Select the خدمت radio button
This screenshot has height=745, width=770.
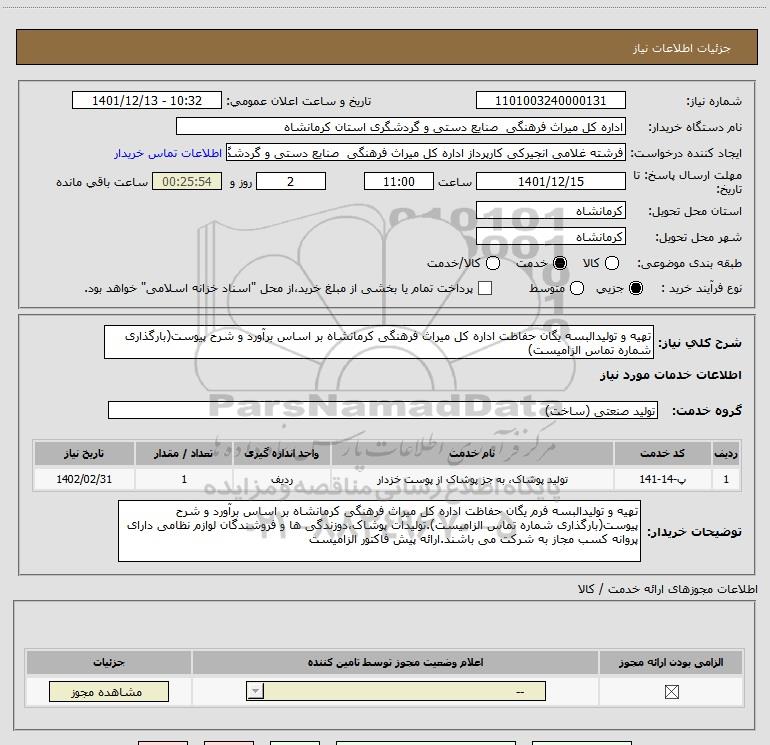point(559,263)
